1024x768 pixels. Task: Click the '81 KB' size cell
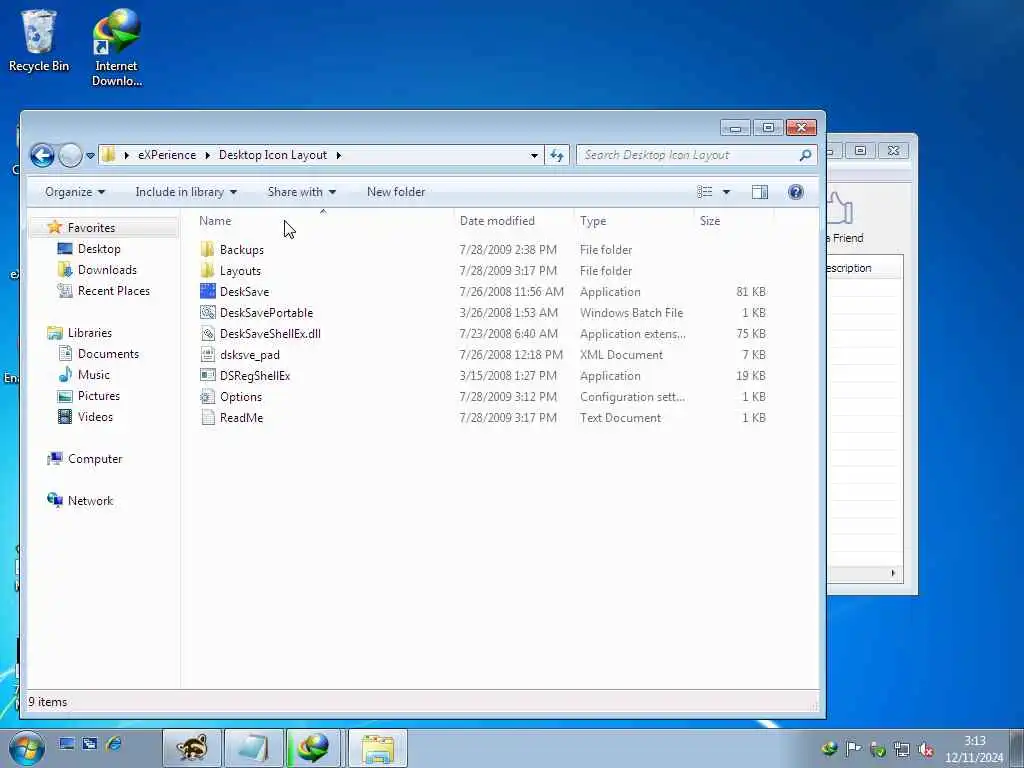751,291
